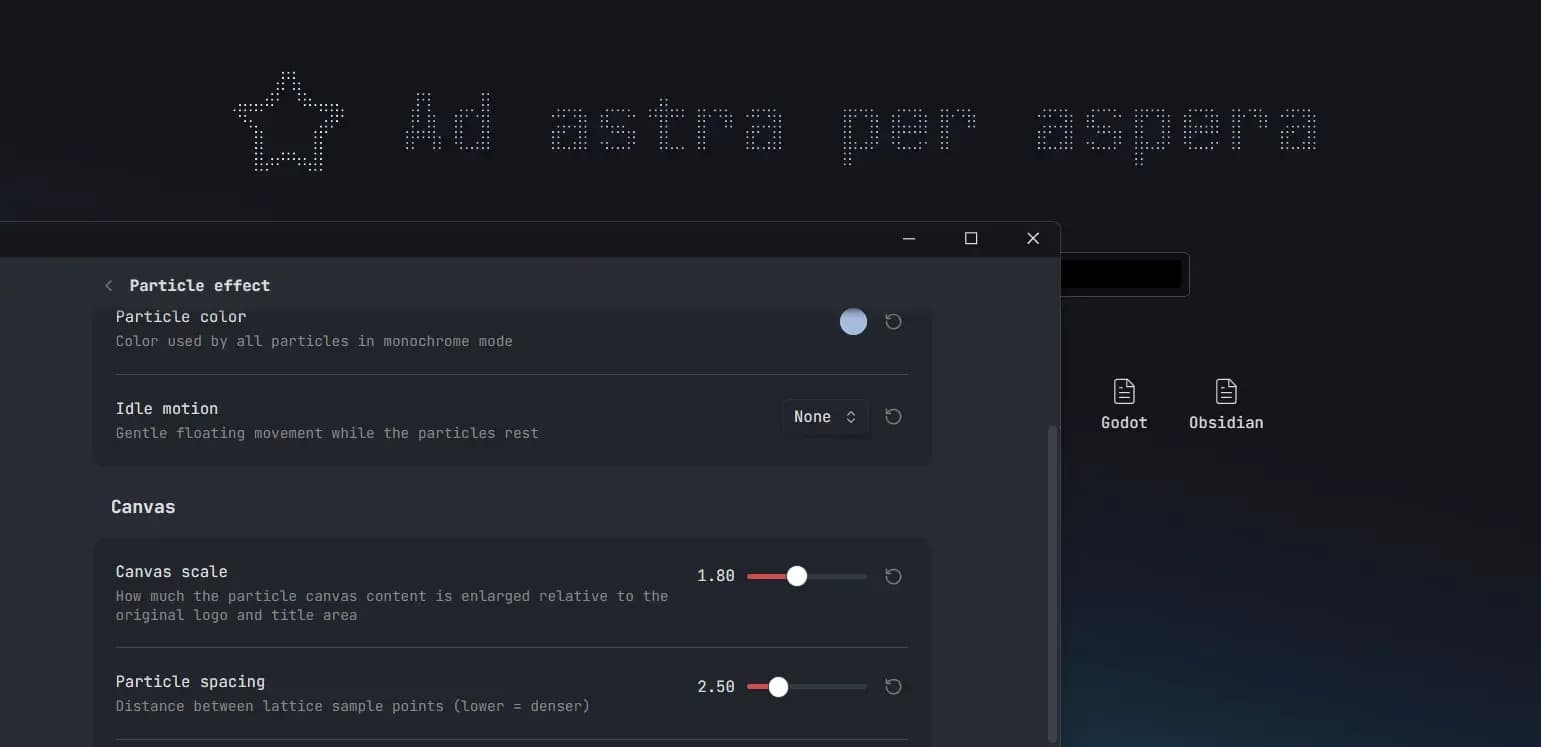
Task: Click the Particle effect page title
Action: 200,286
